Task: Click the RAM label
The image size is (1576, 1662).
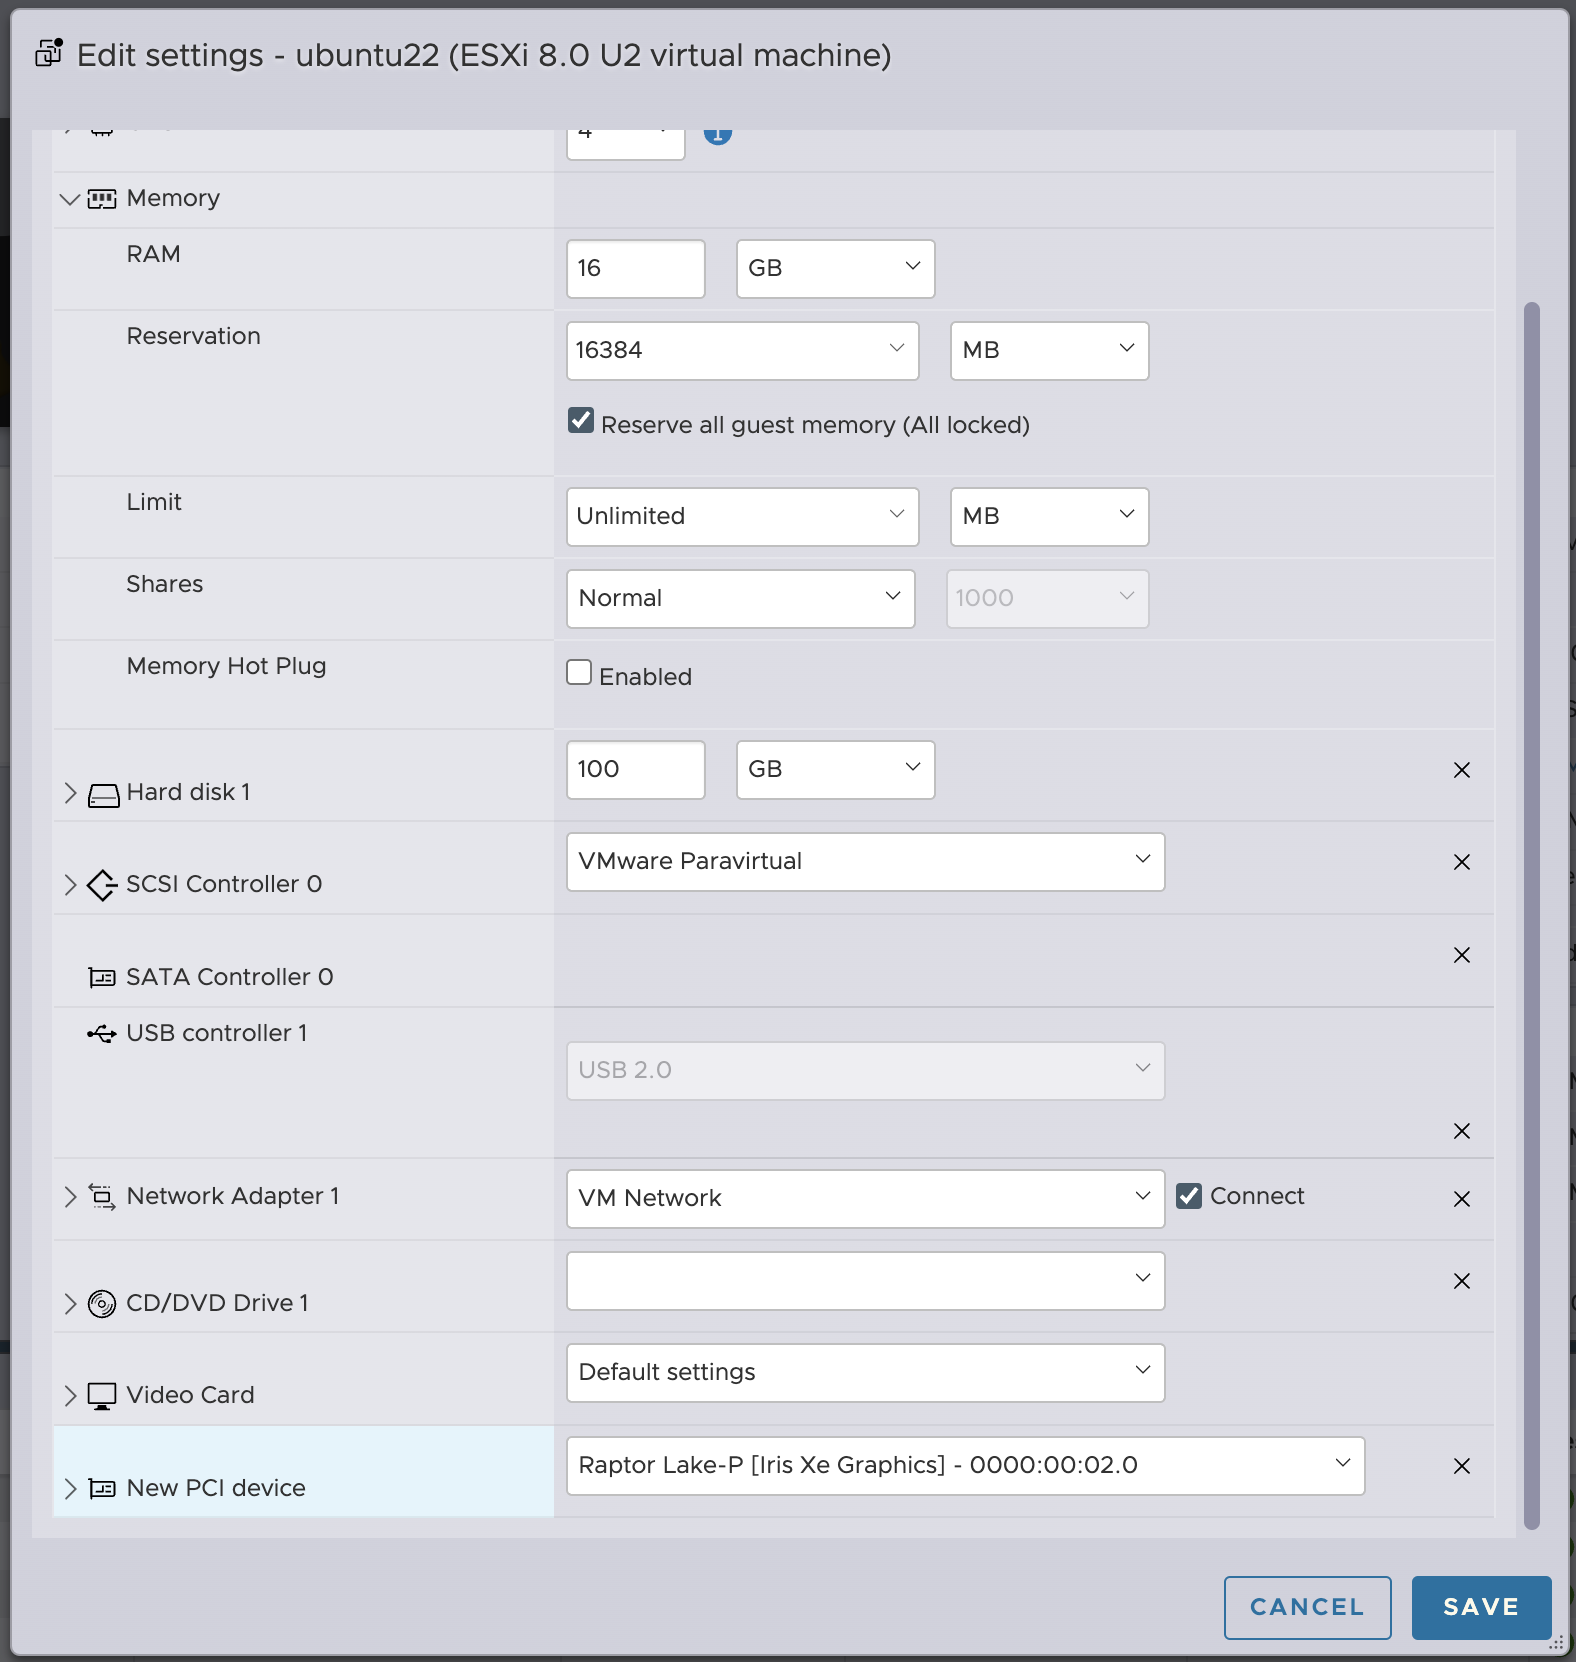Action: pos(154,254)
